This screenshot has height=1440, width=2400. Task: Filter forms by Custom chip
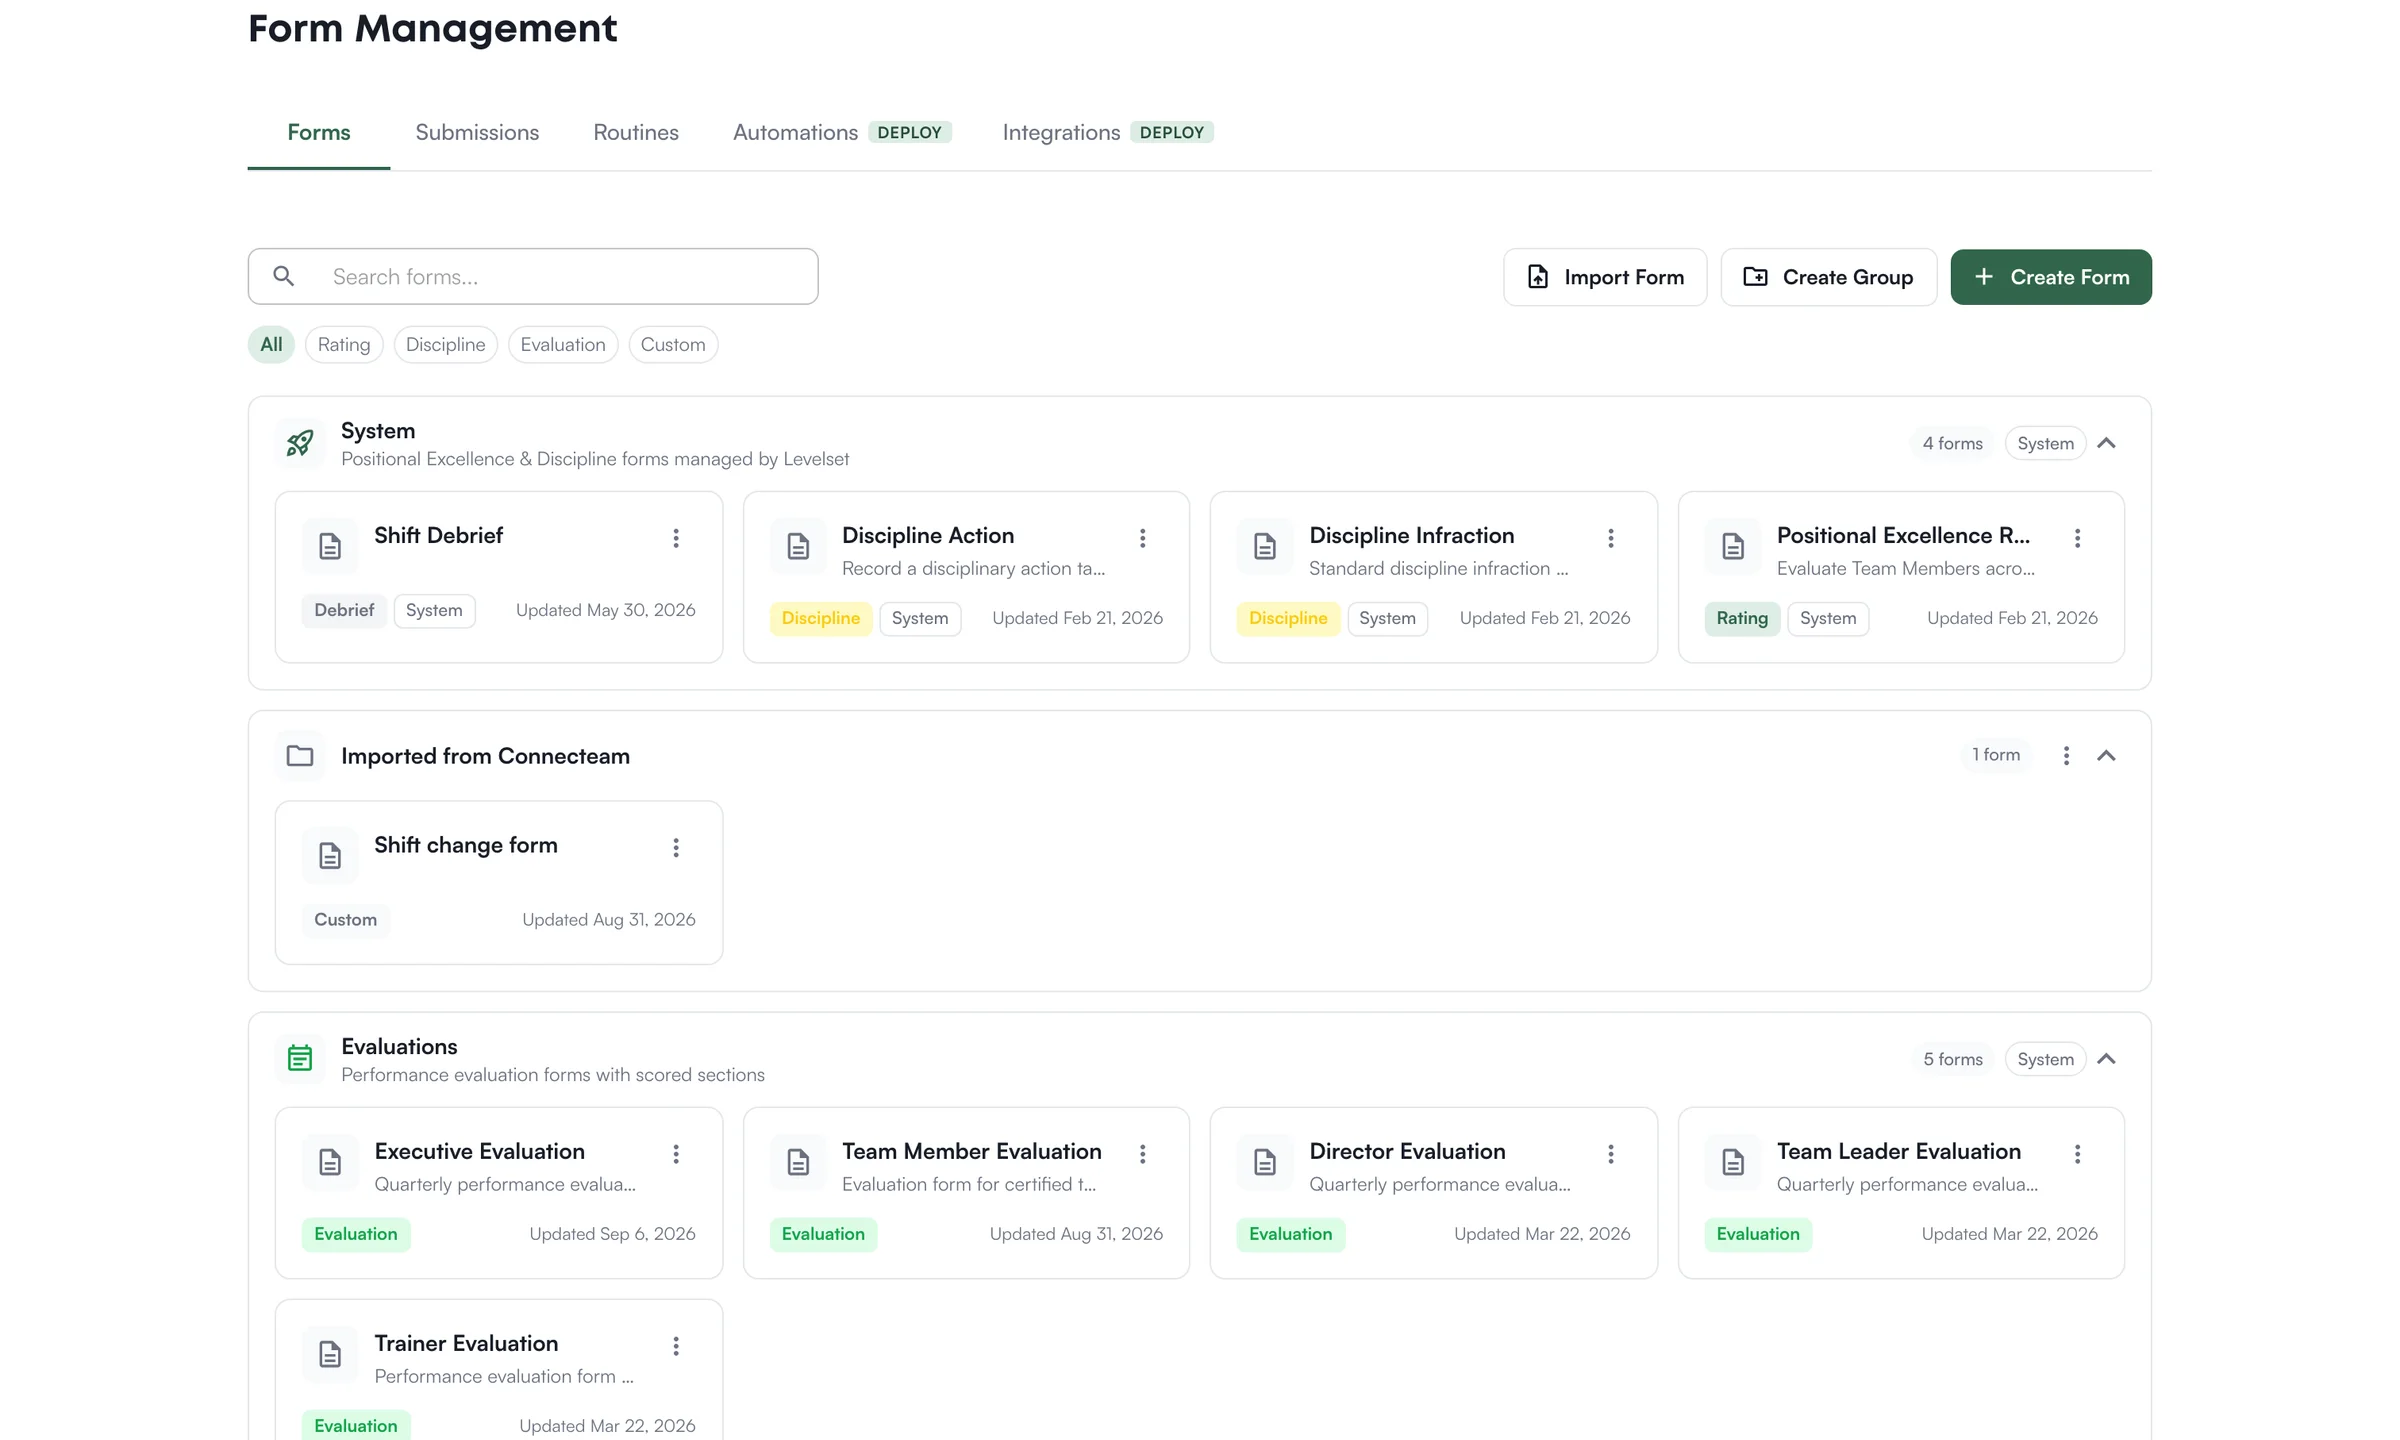pyautogui.click(x=673, y=344)
